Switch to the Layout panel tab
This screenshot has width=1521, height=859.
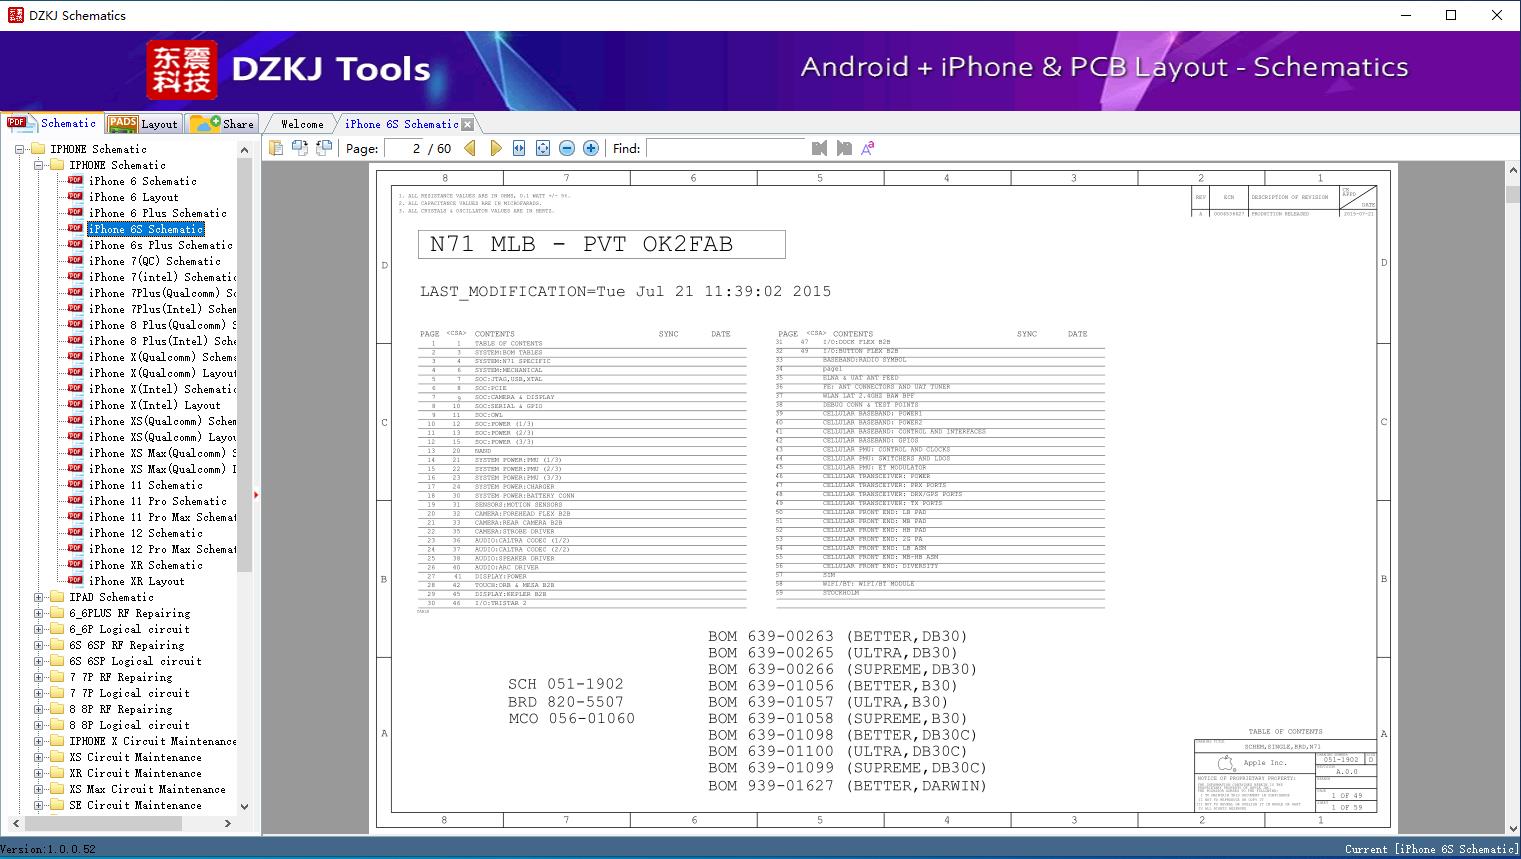[x=143, y=124]
